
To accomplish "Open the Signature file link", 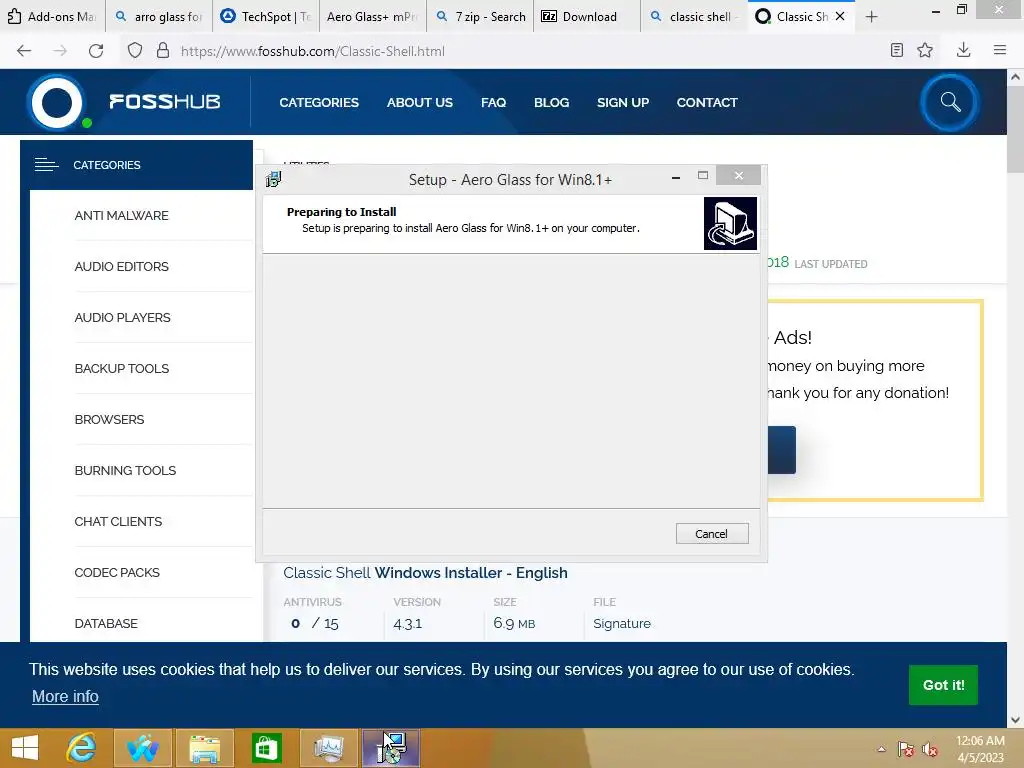I will pos(622,624).
